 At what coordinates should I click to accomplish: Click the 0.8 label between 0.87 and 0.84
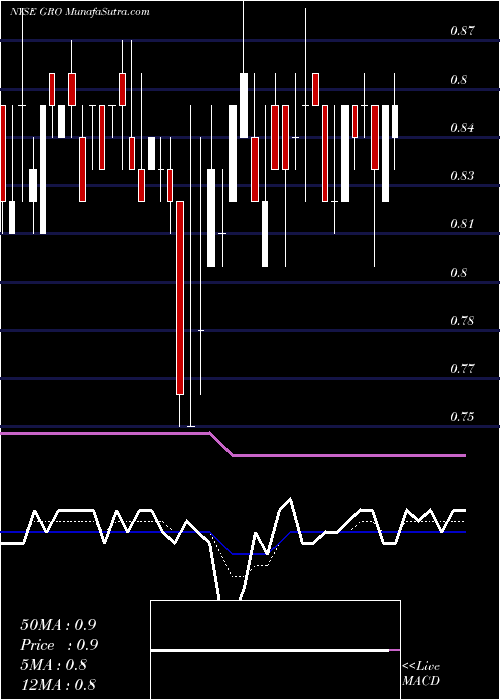coord(458,79)
